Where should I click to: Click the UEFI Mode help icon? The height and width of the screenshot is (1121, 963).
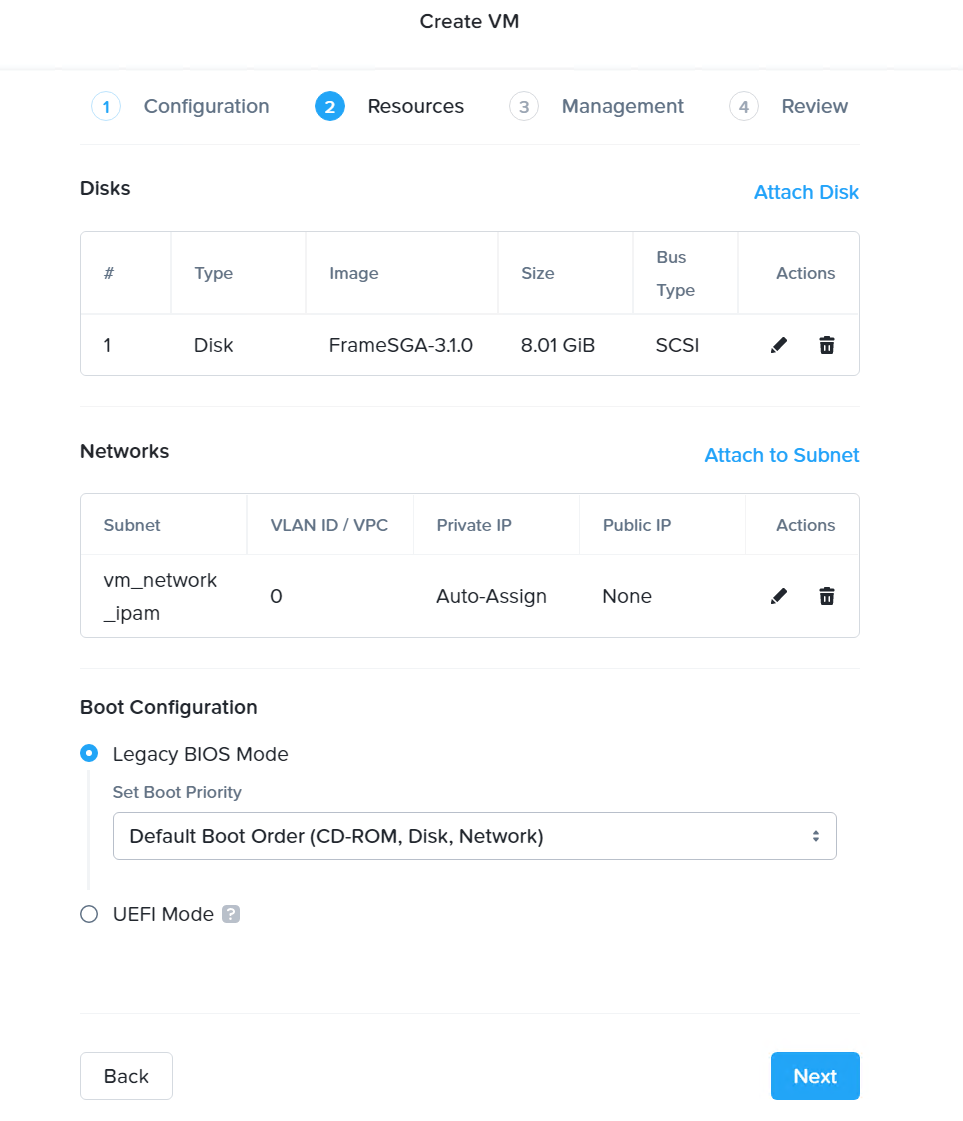pos(231,914)
